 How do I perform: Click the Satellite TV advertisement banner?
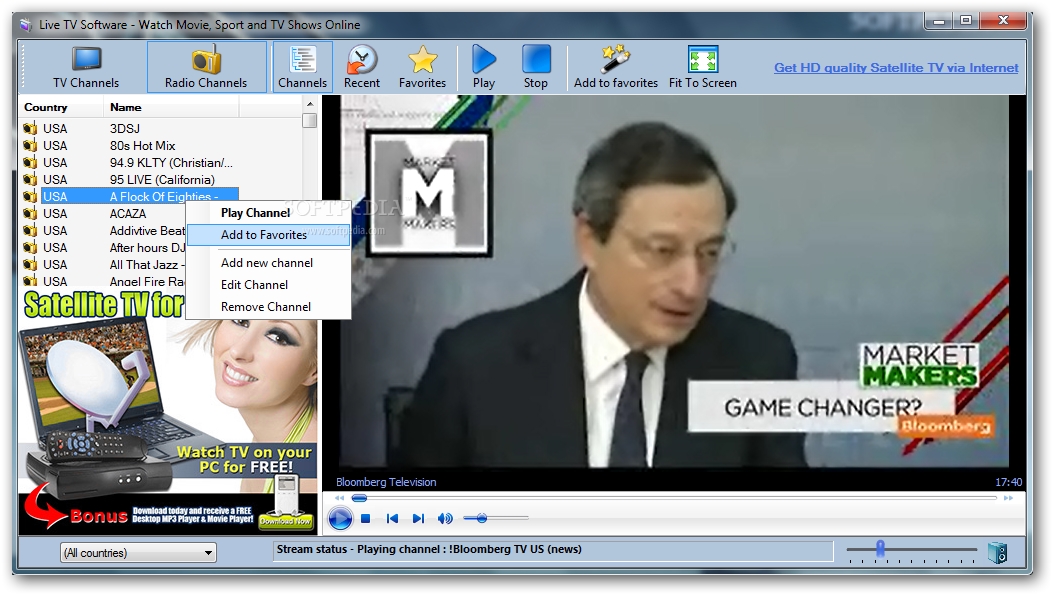pos(168,412)
